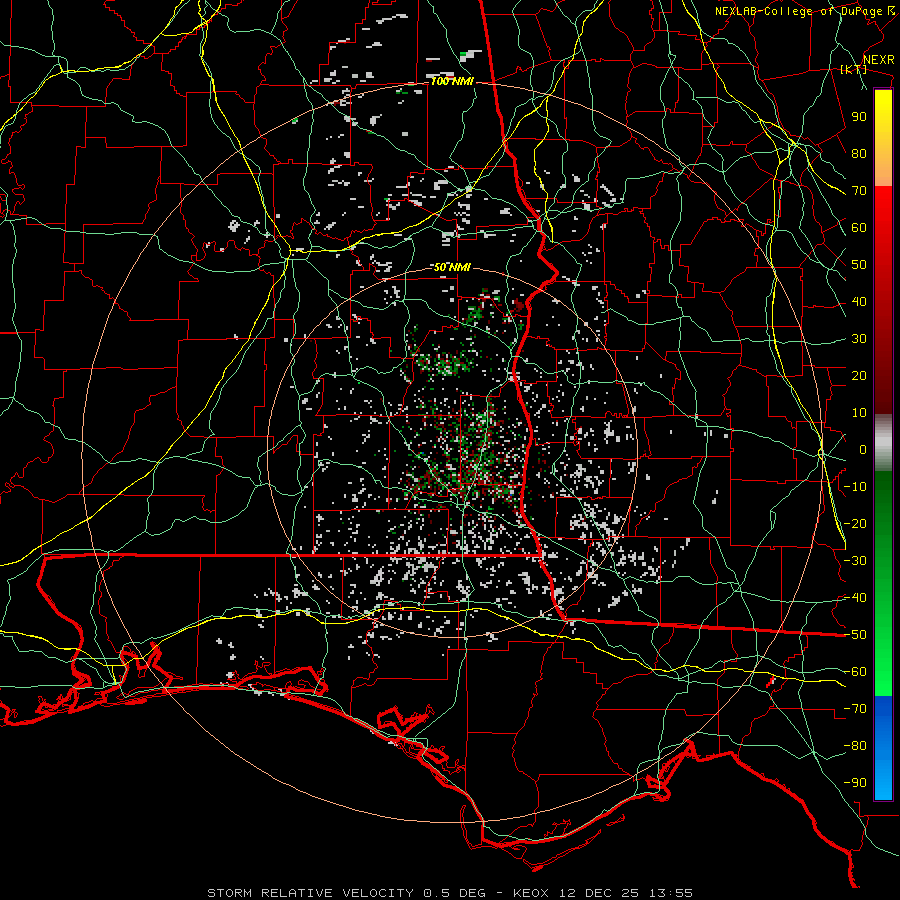
Task: Click the "0.5 DEG" elevation angle text
Action: point(455,893)
